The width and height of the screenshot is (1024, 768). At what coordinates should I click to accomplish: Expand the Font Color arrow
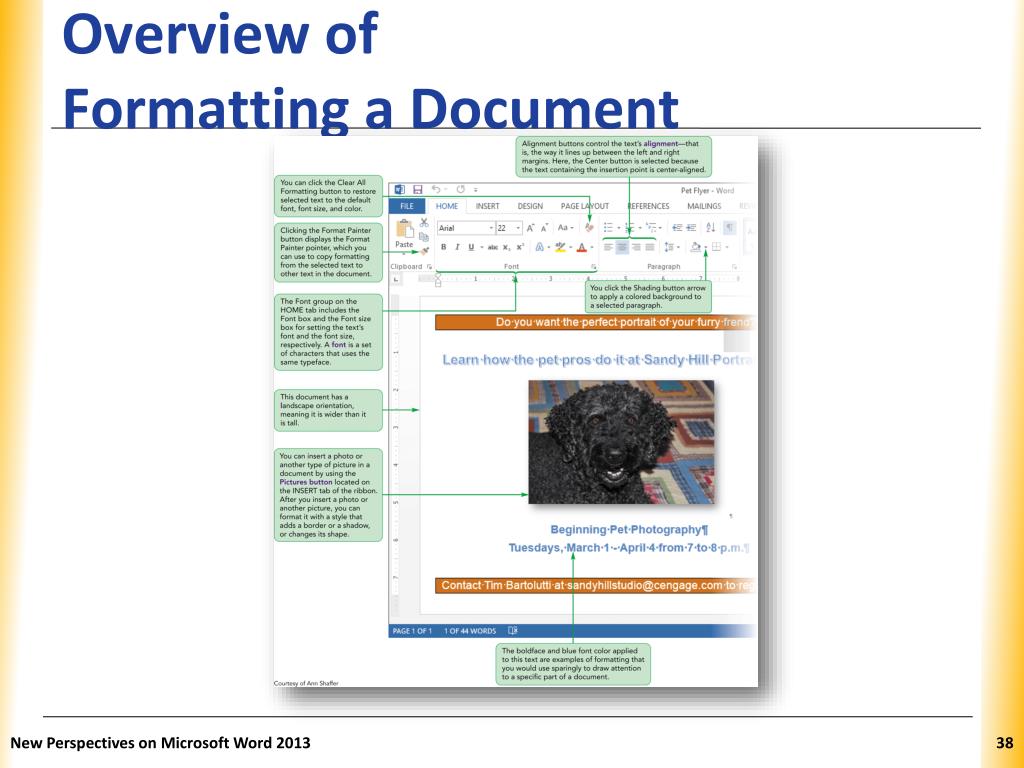pyautogui.click(x=592, y=247)
